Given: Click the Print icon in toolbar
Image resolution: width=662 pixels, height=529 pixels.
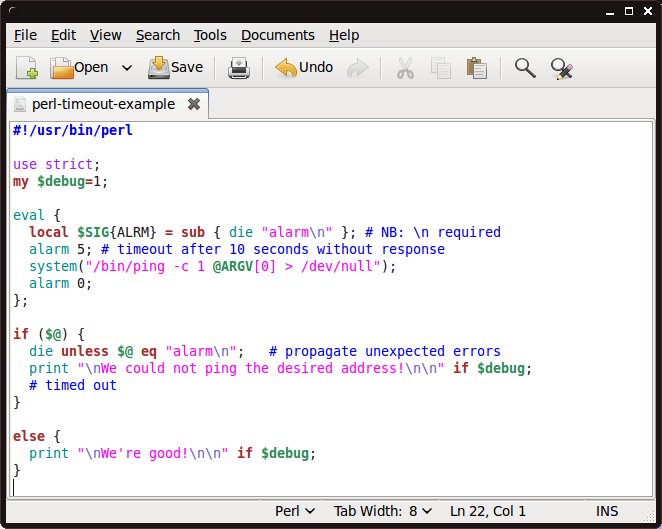Looking at the screenshot, I should [239, 68].
